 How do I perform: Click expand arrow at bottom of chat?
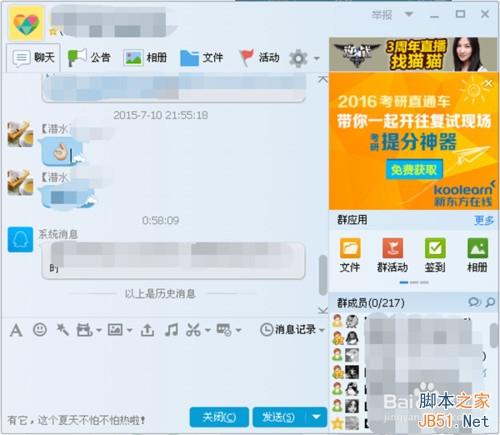[x=322, y=311]
